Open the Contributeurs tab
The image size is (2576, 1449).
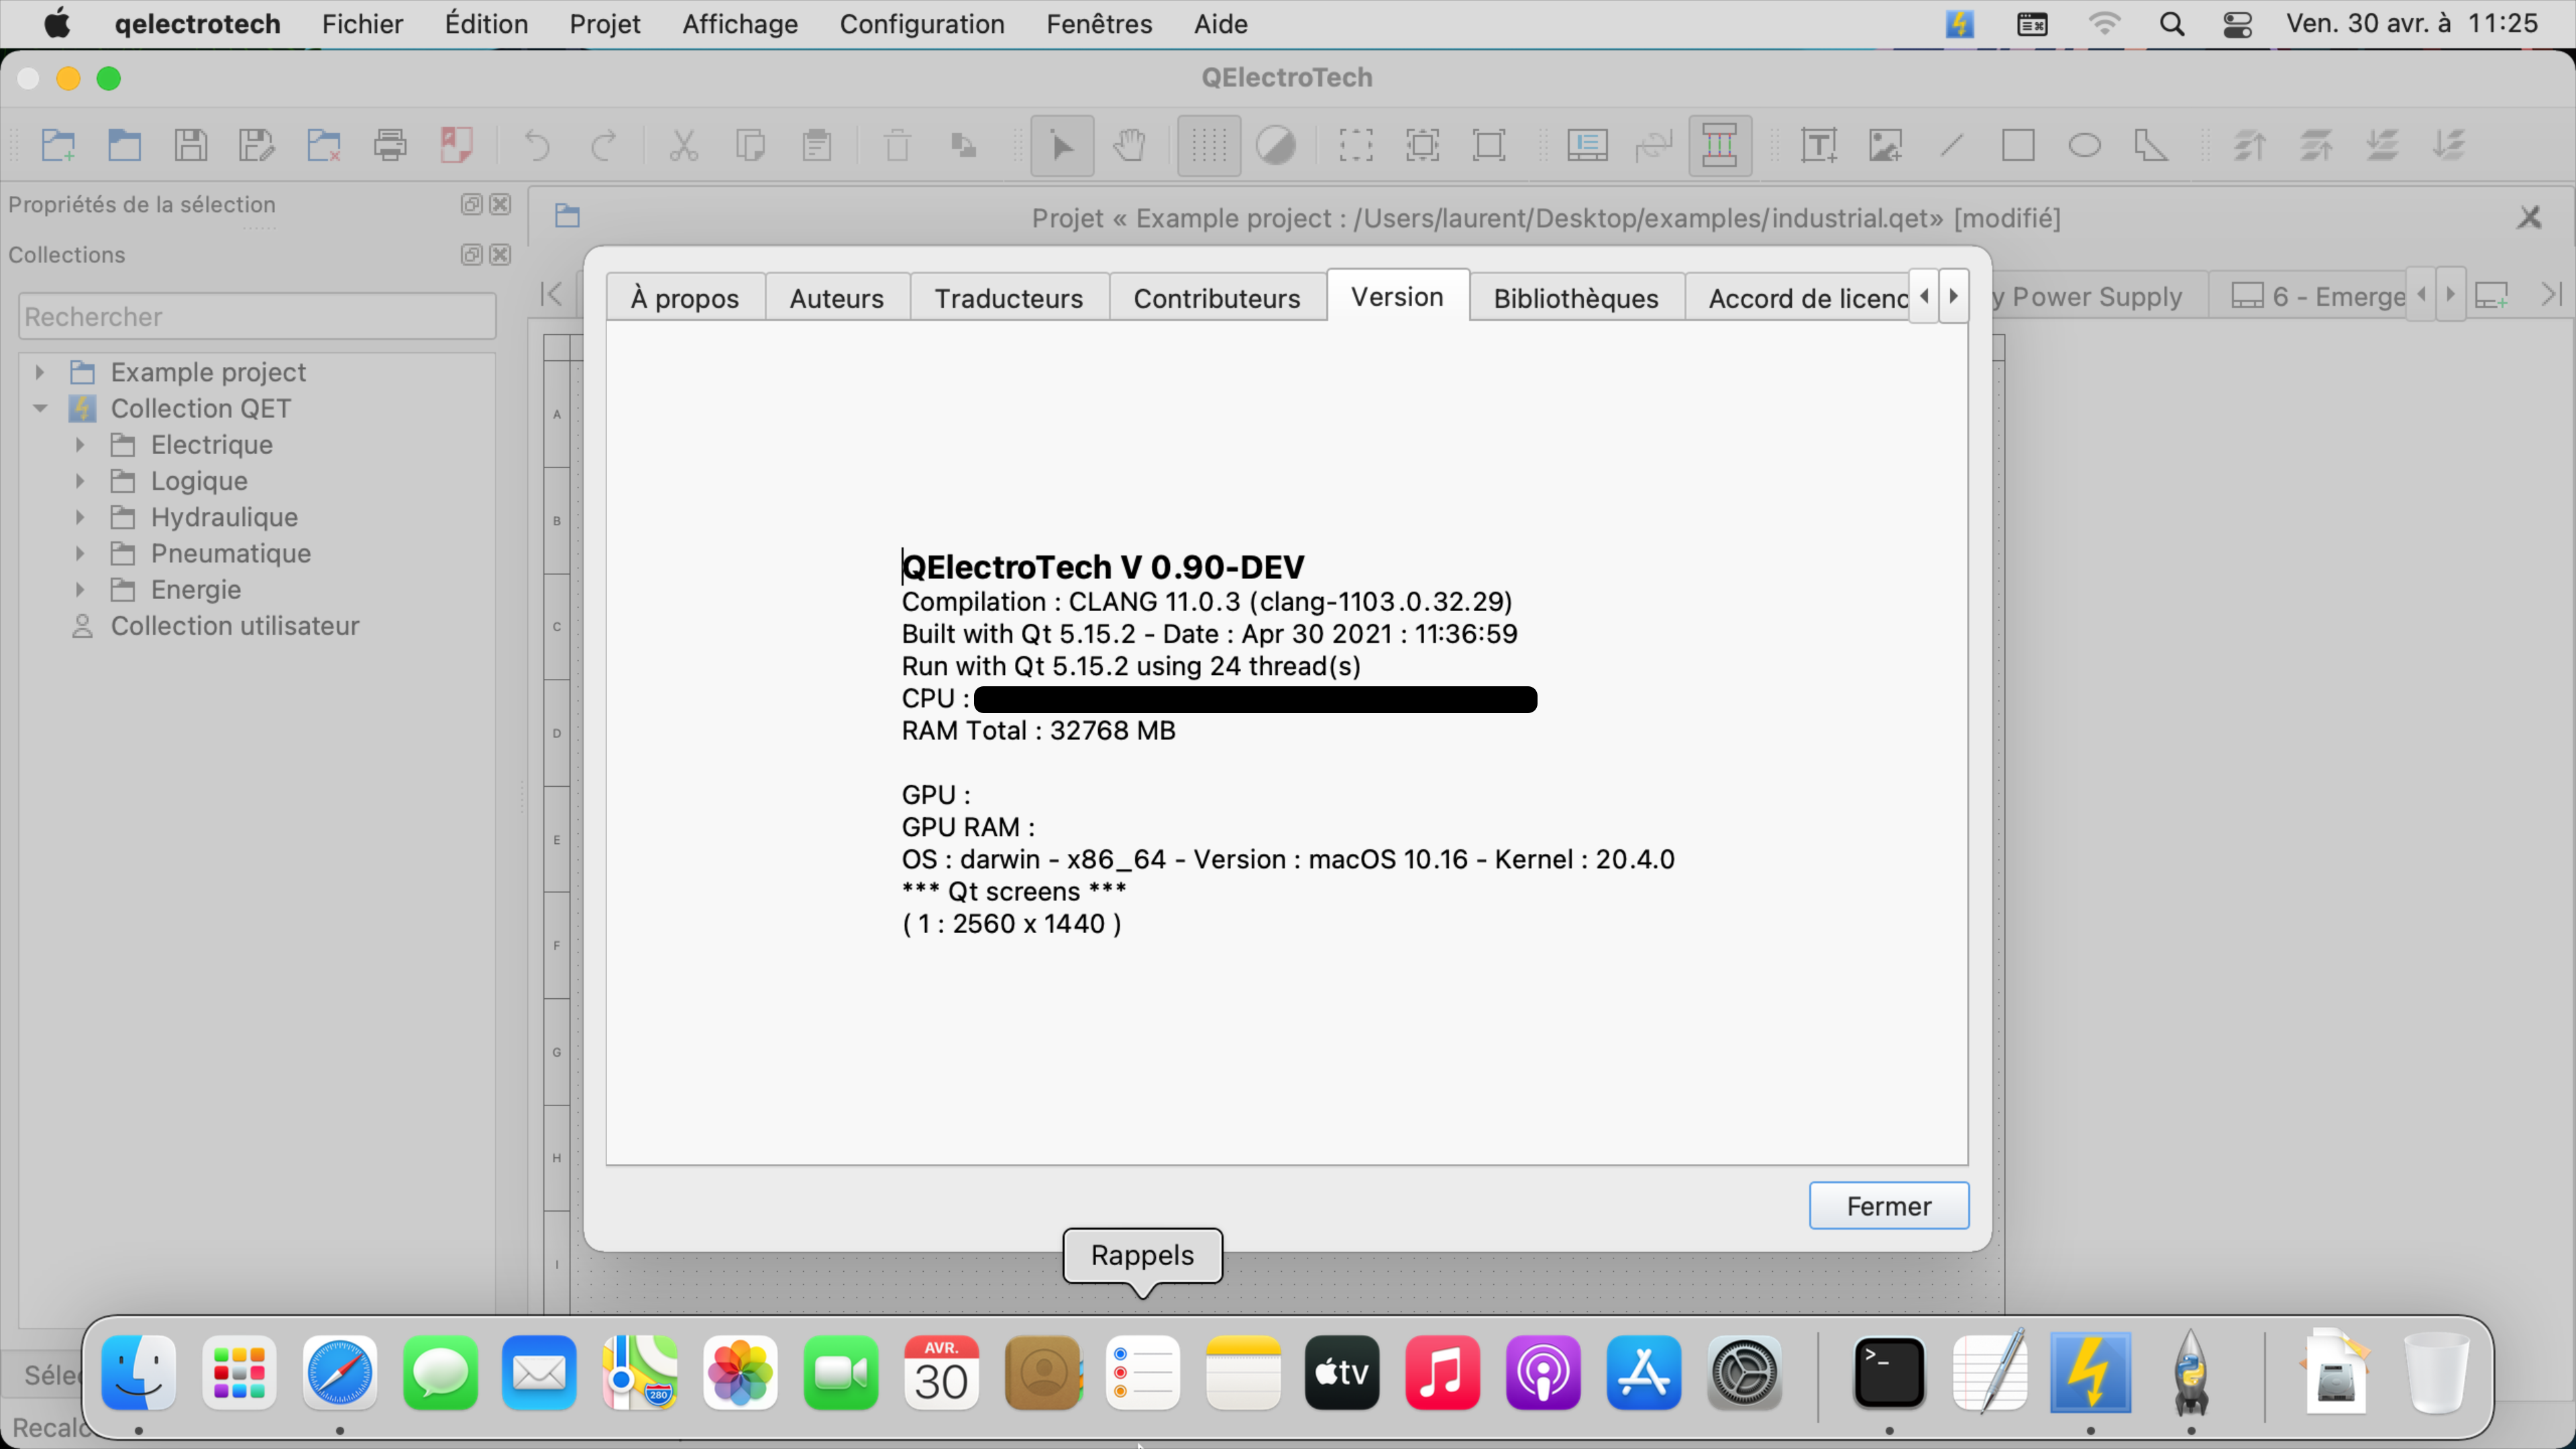pos(1217,297)
